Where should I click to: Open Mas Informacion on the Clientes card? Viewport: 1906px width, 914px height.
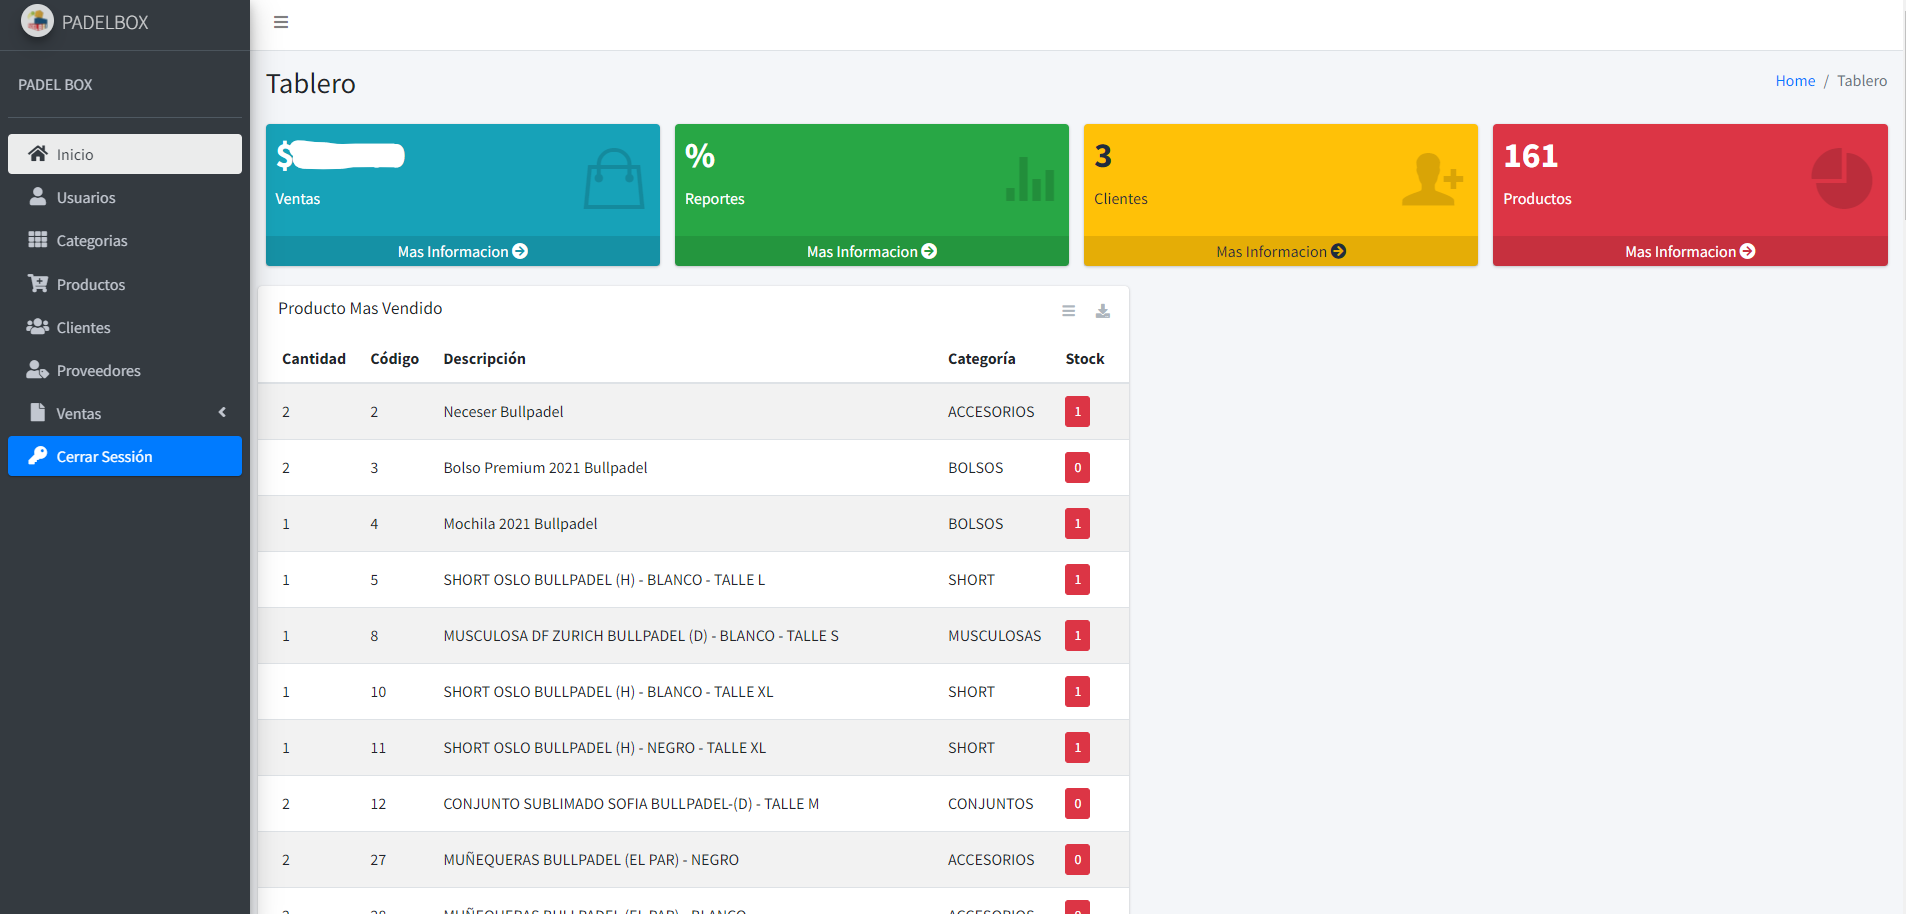[1280, 252]
